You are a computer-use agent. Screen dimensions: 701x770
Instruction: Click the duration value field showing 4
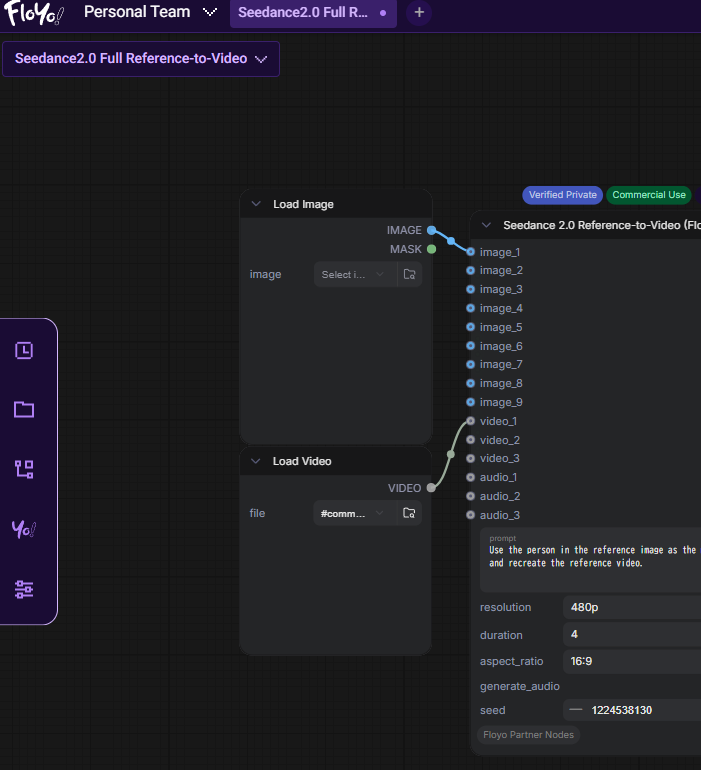coord(632,634)
